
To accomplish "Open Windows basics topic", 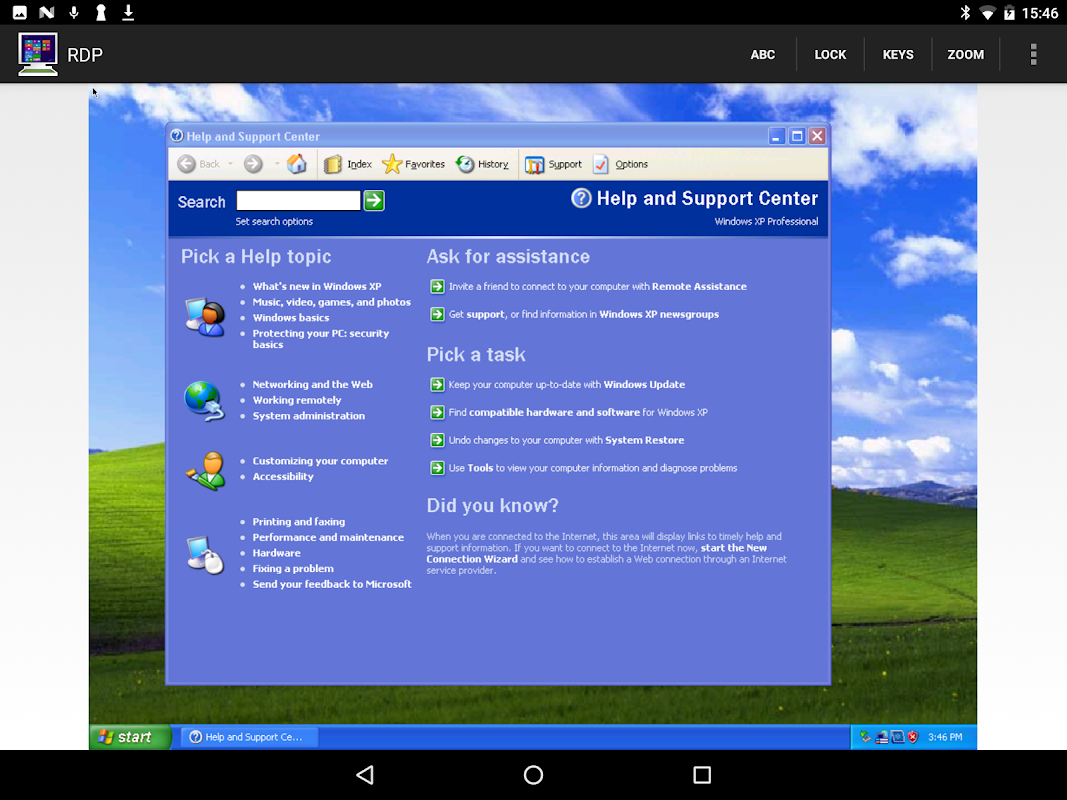I will [291, 318].
